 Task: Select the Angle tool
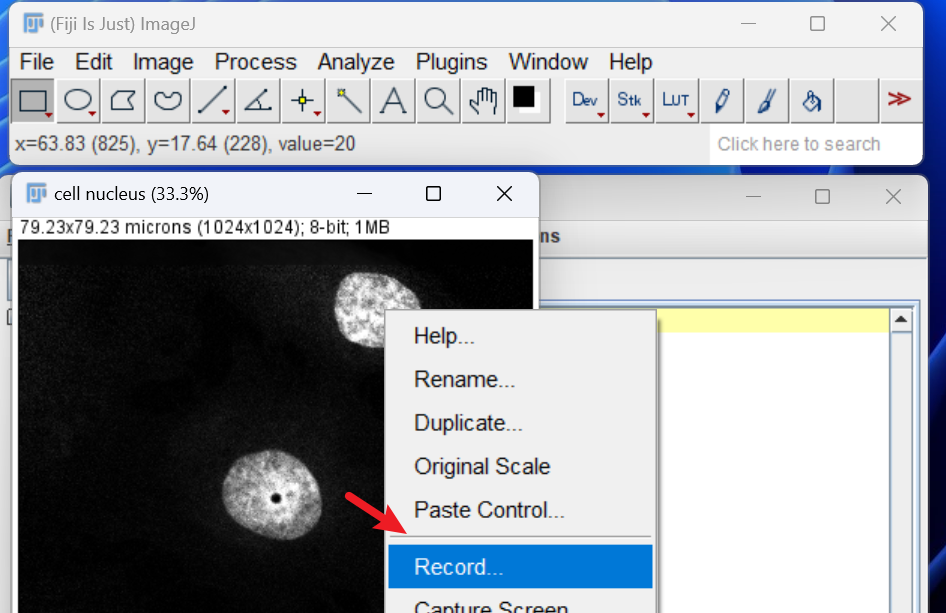pyautogui.click(x=258, y=101)
